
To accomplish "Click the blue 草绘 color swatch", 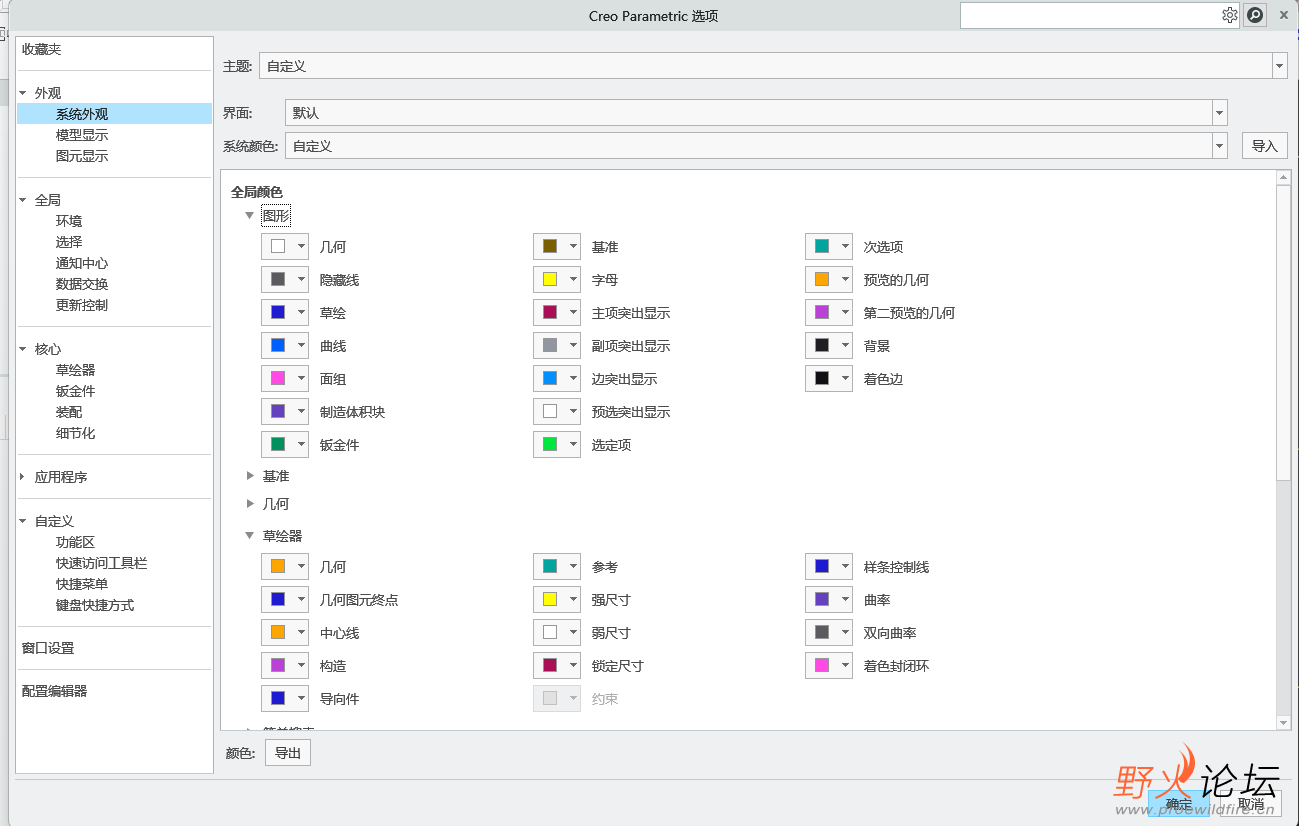I will pos(278,312).
